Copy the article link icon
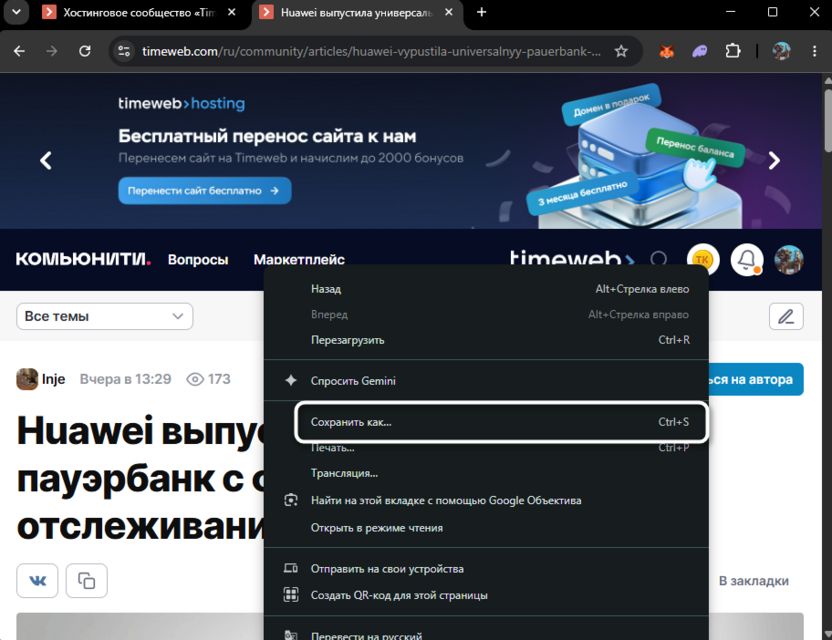 click(x=86, y=581)
